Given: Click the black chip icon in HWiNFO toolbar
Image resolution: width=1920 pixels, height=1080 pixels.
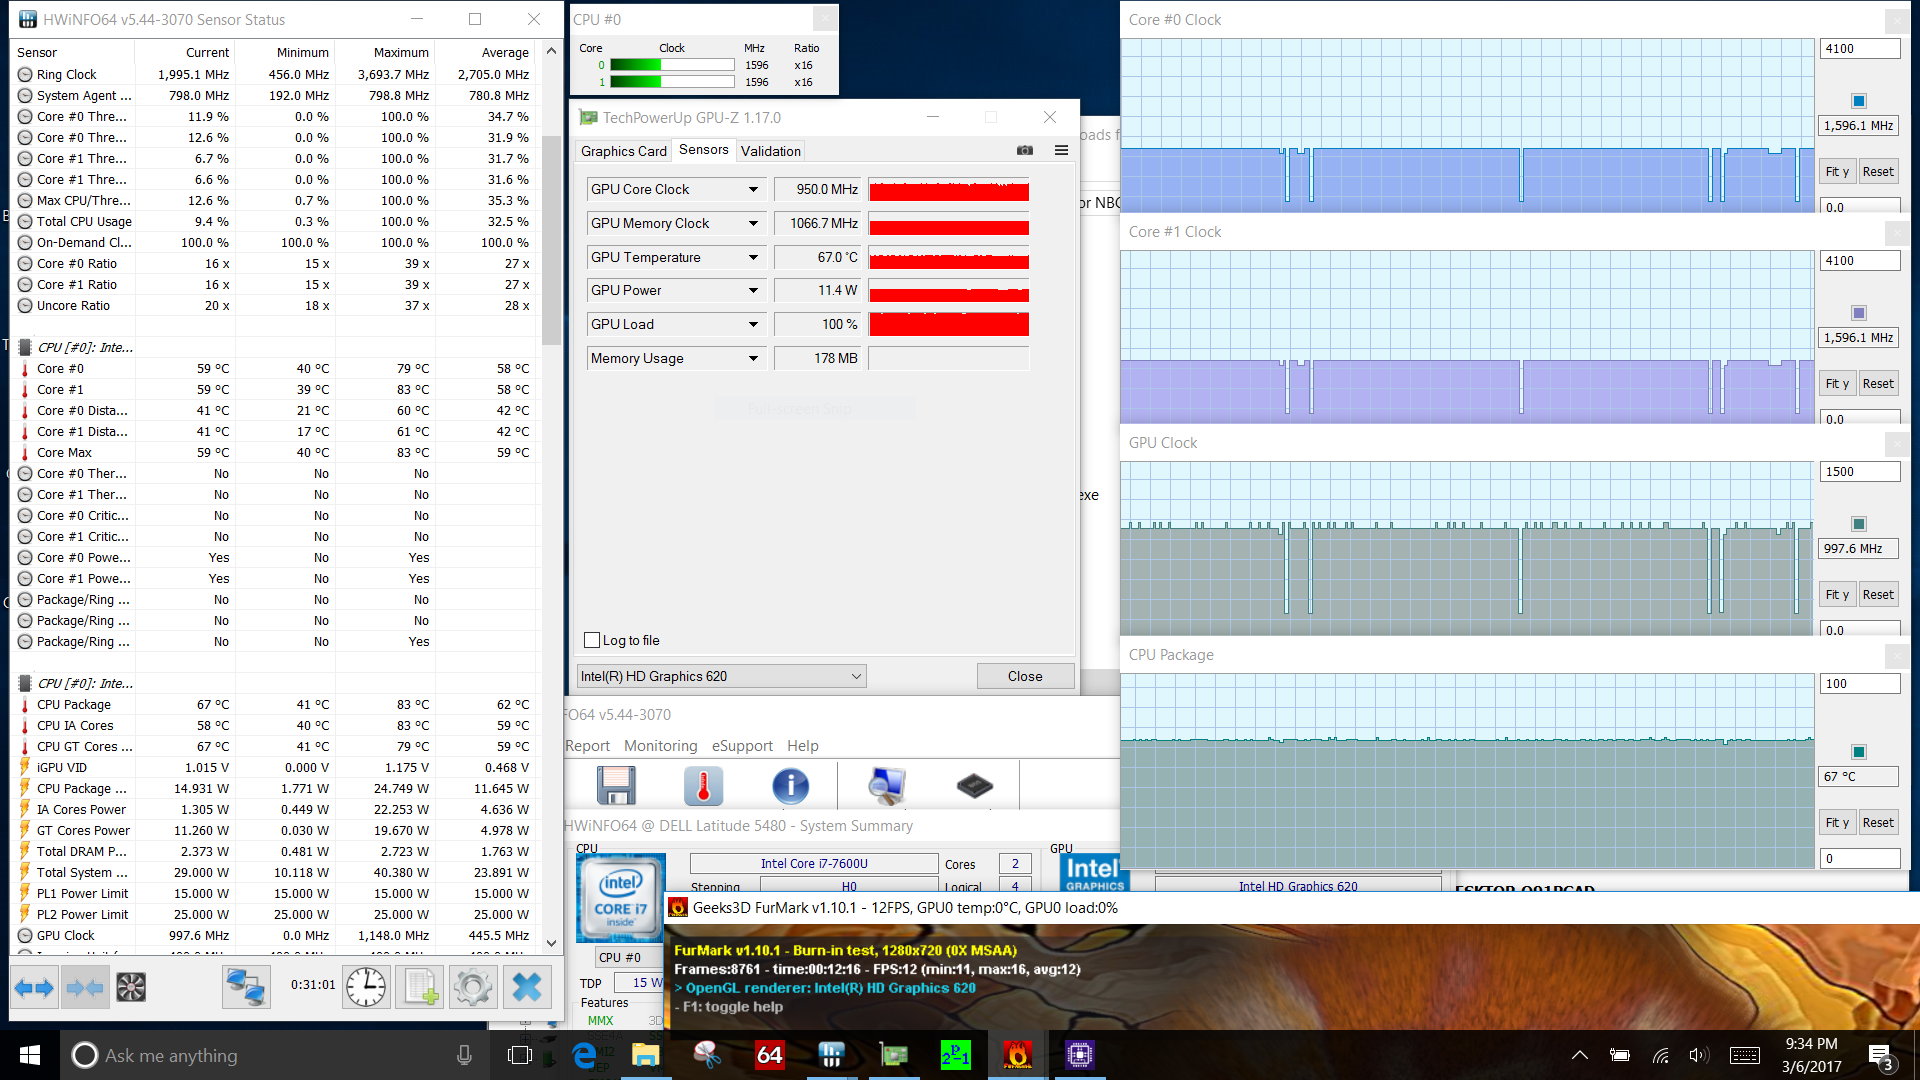Looking at the screenshot, I should click(974, 786).
